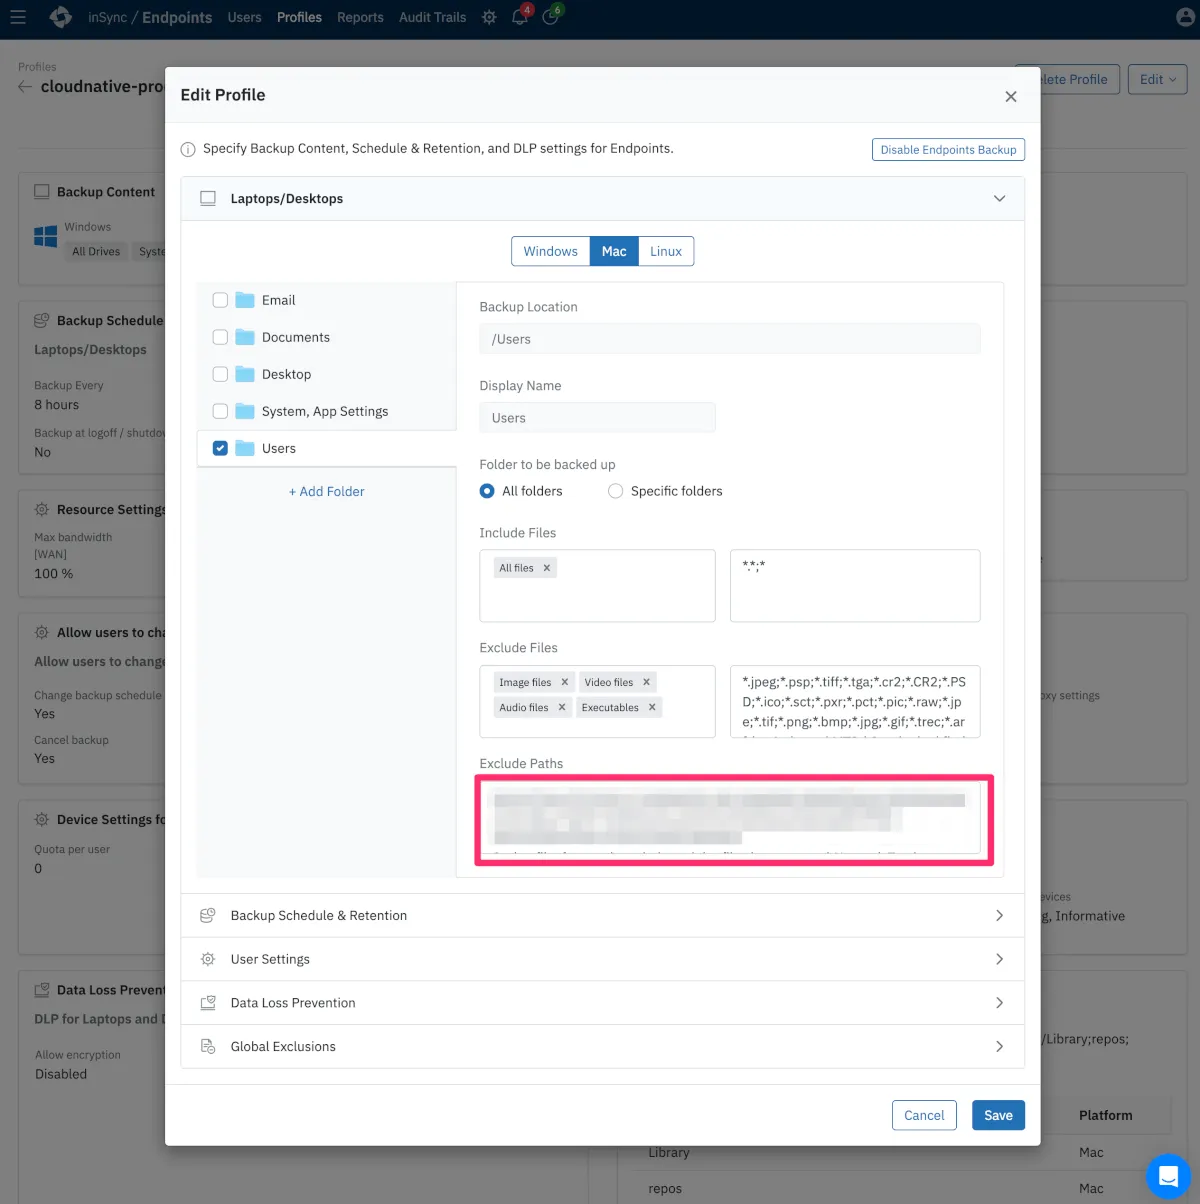Enable the Documents folder checkbox
Image resolution: width=1200 pixels, height=1204 pixels.
pyautogui.click(x=220, y=337)
